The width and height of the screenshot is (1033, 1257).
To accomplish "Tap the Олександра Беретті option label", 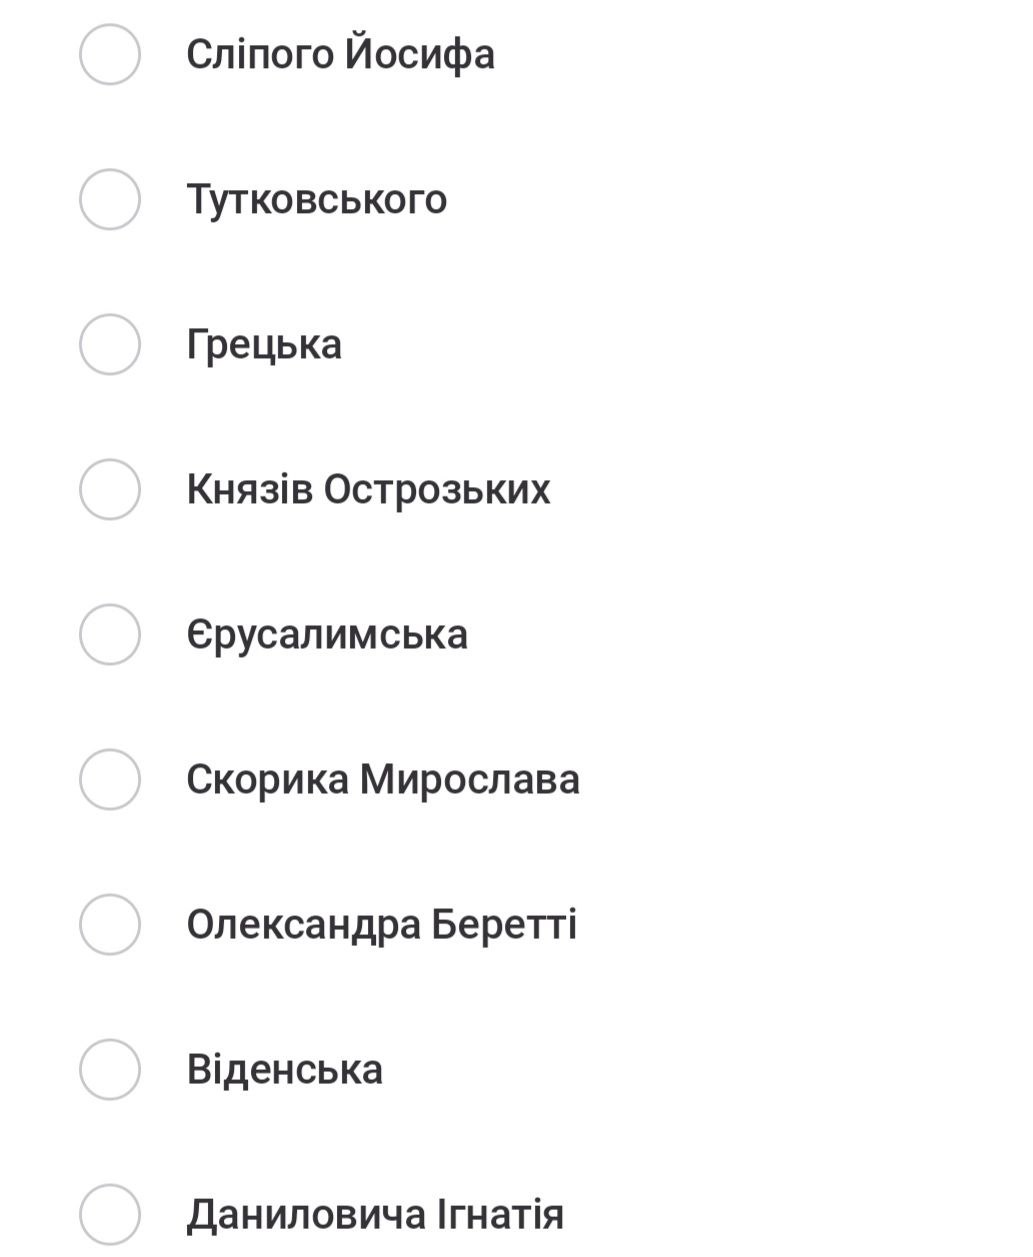I will pos(381,925).
